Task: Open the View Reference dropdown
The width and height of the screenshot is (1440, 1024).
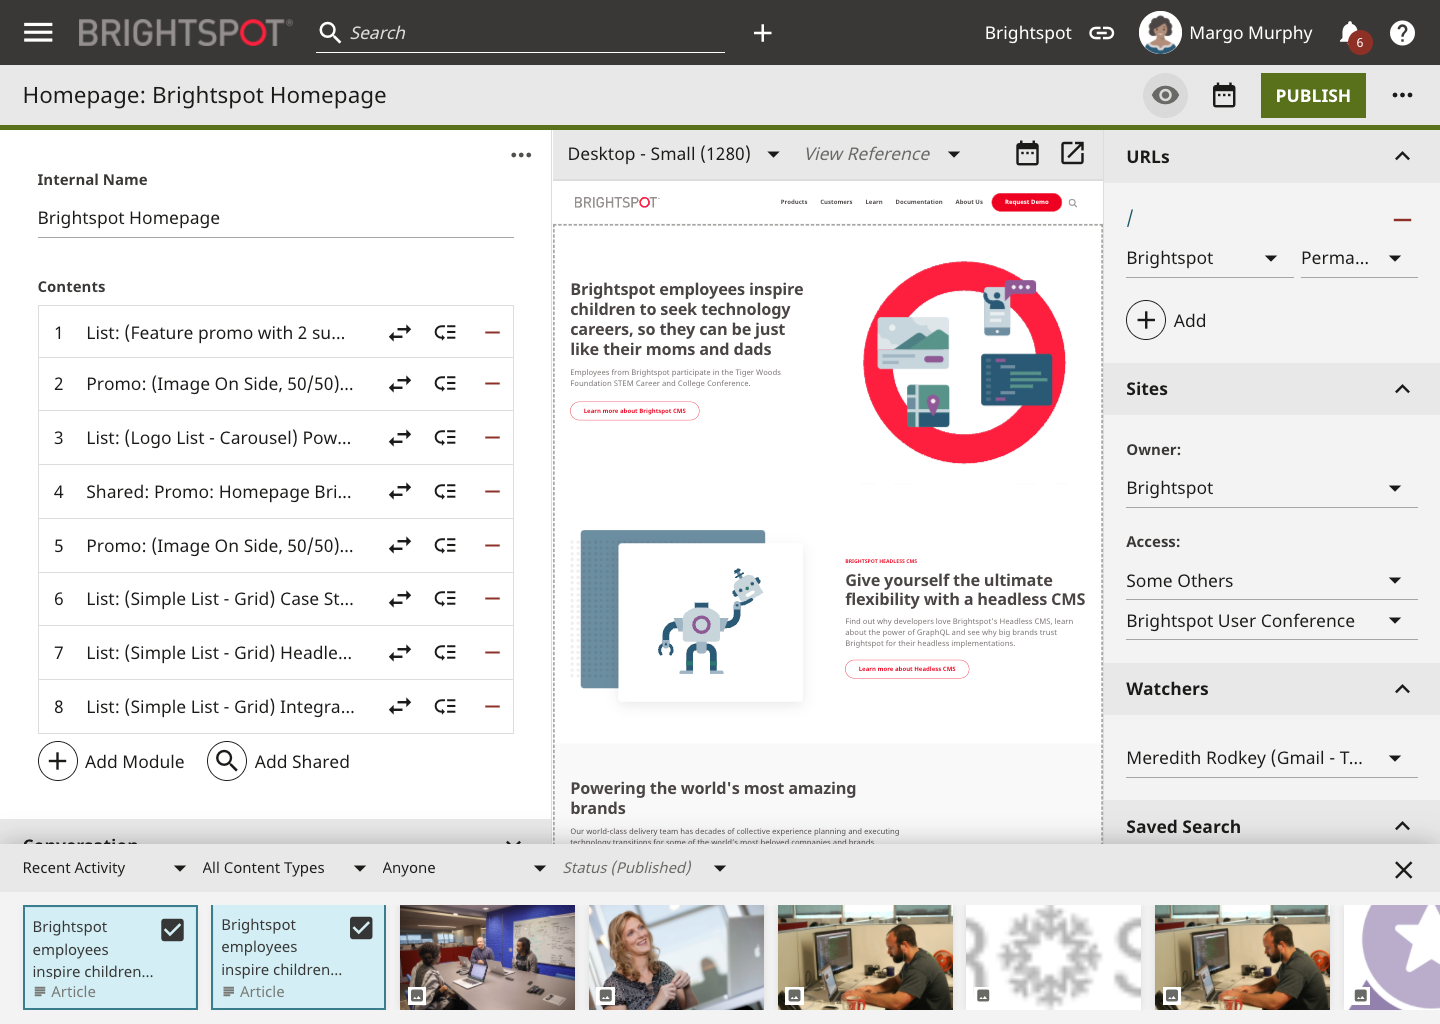Action: [x=882, y=154]
